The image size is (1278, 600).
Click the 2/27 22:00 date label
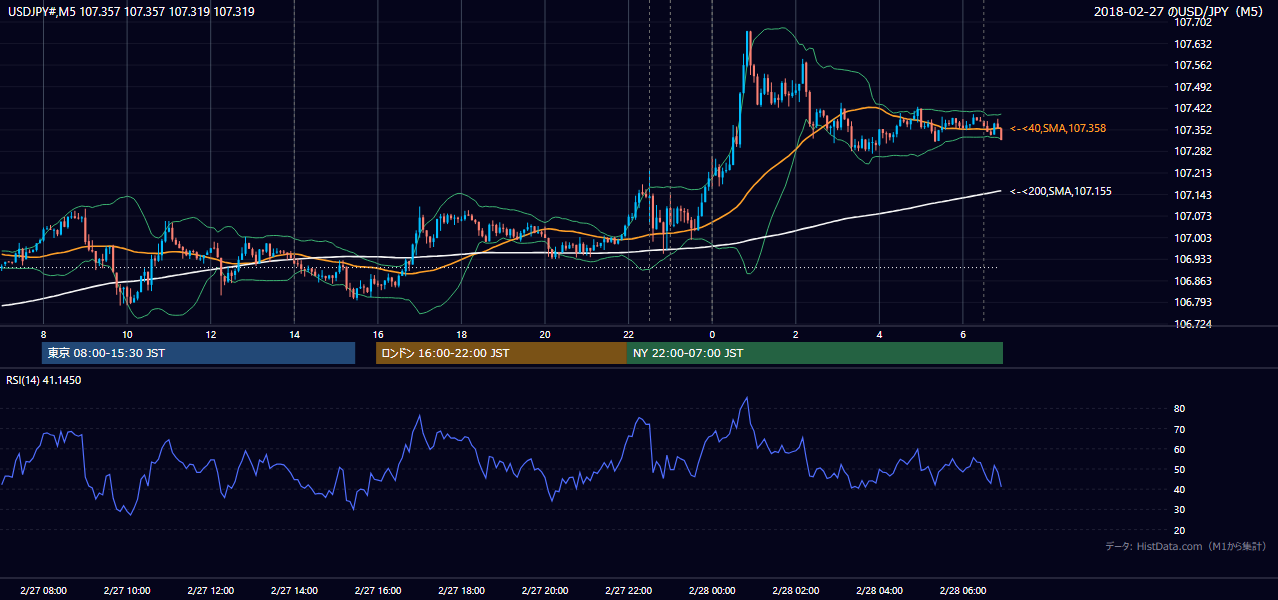point(628,591)
